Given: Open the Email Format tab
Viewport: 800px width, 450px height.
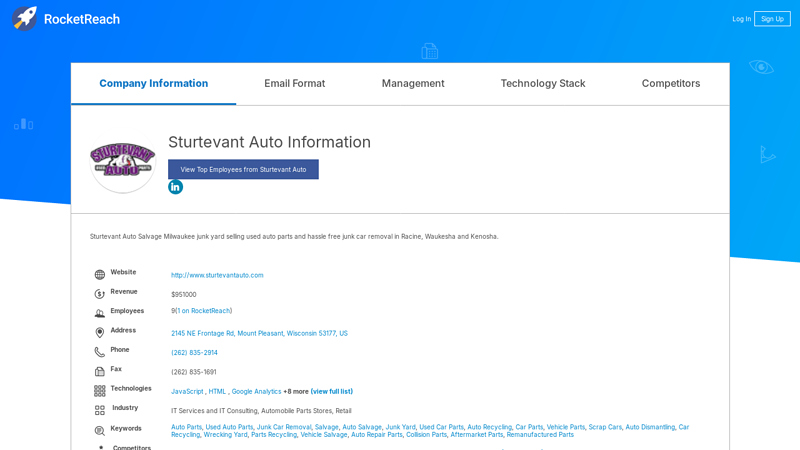Looking at the screenshot, I should (294, 83).
